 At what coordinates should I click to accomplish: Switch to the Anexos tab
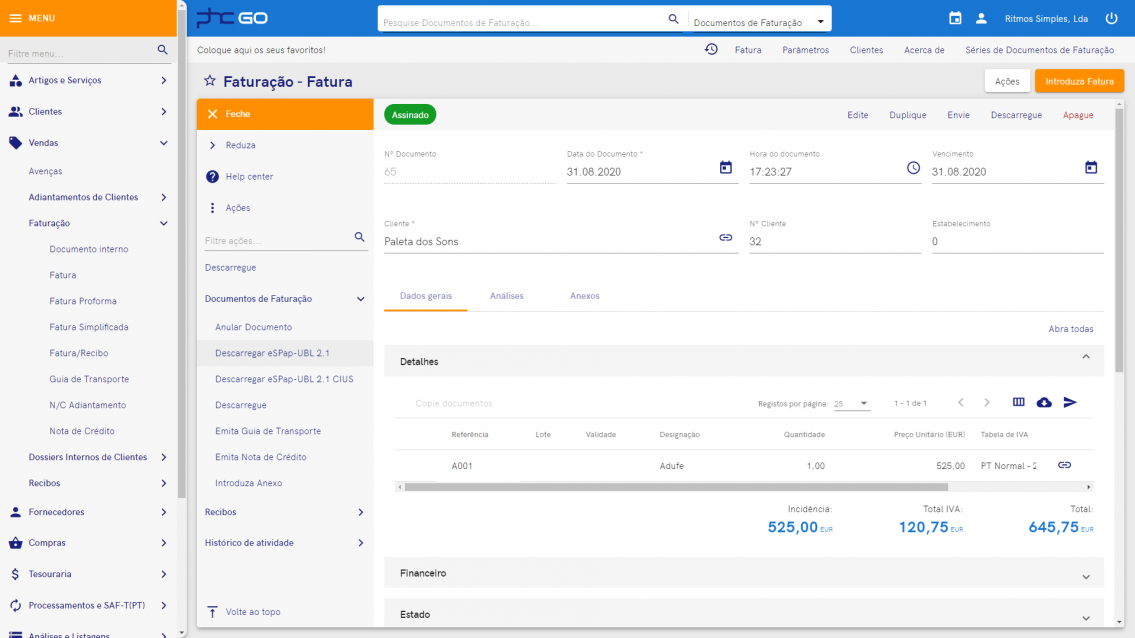pos(584,295)
